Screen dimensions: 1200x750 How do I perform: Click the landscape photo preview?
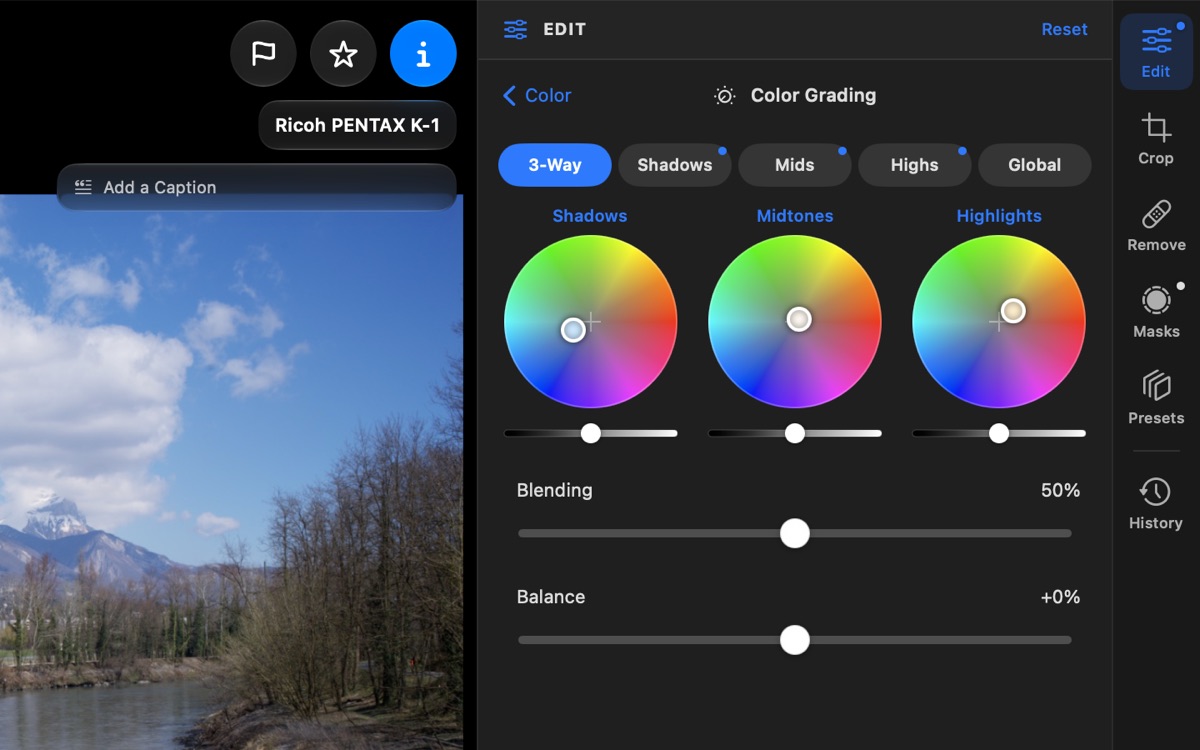(231, 472)
